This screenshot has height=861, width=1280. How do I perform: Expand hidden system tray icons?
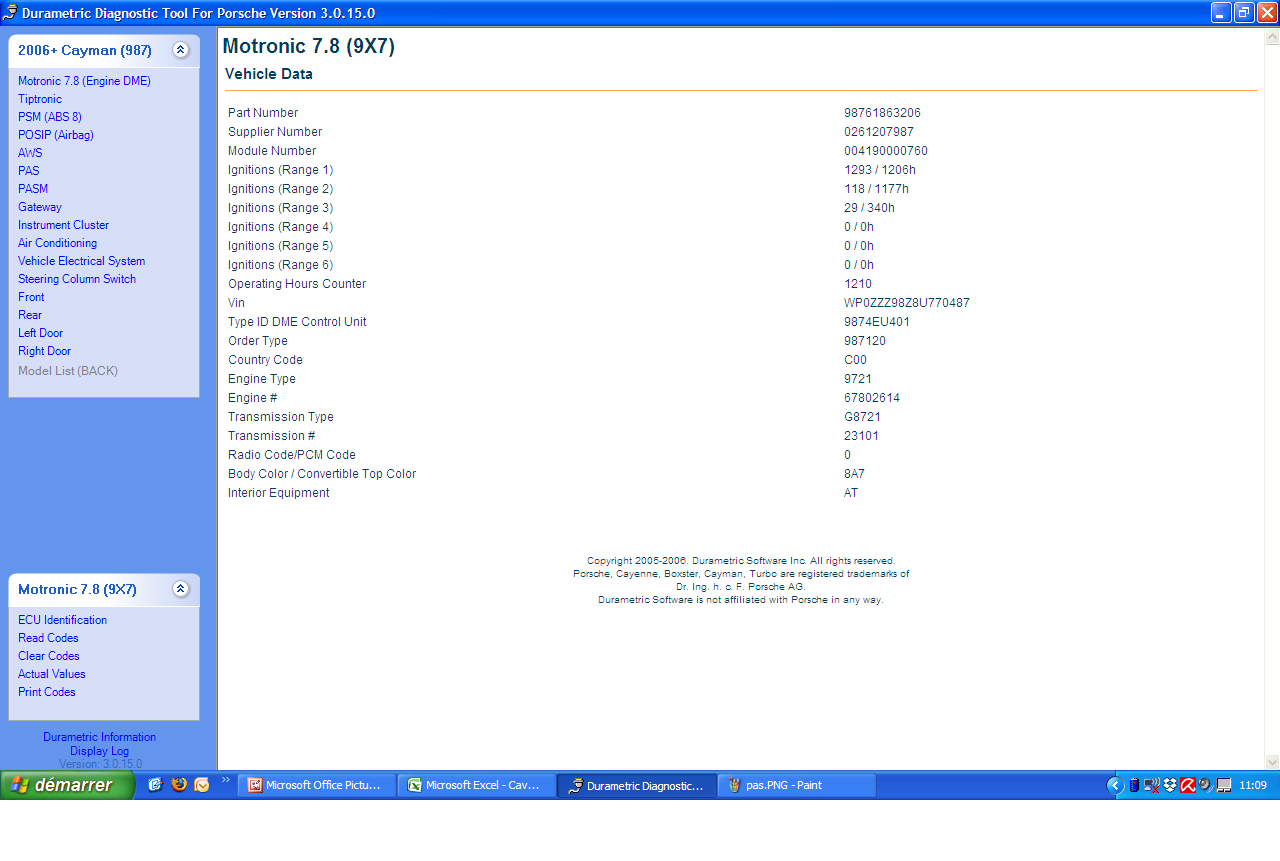click(x=1115, y=785)
